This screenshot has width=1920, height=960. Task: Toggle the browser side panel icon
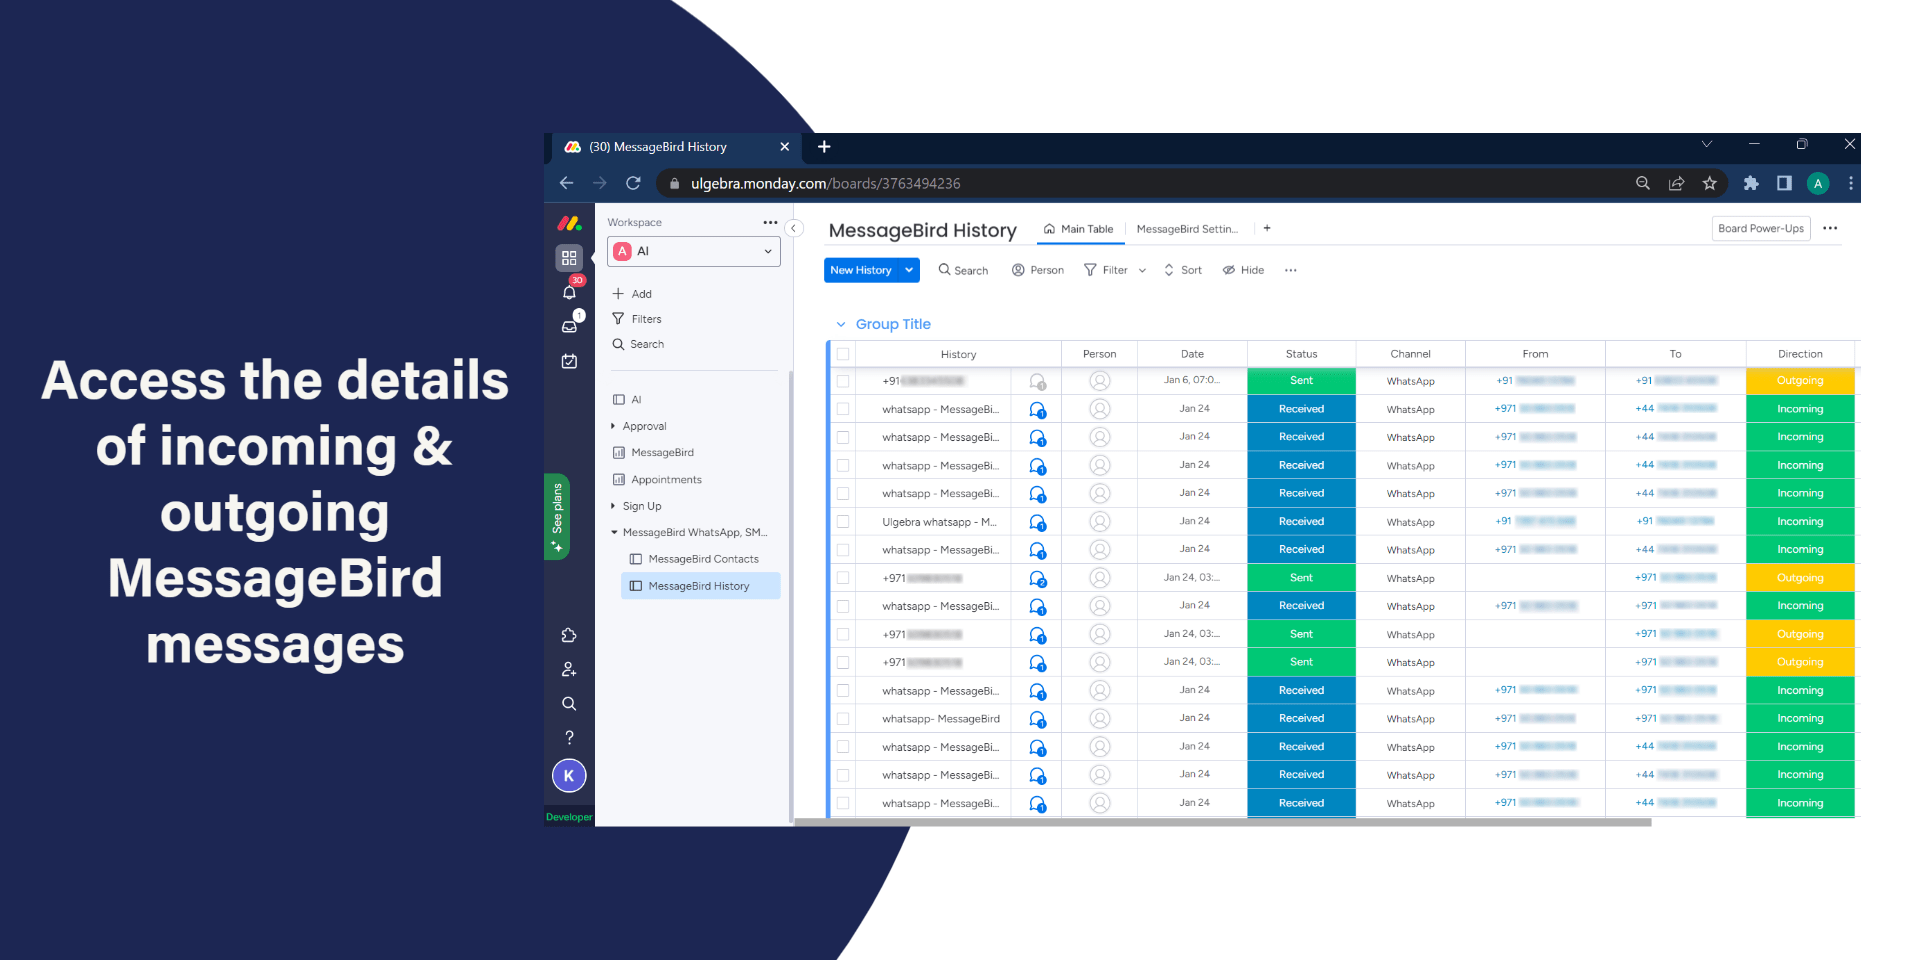[x=1784, y=183]
